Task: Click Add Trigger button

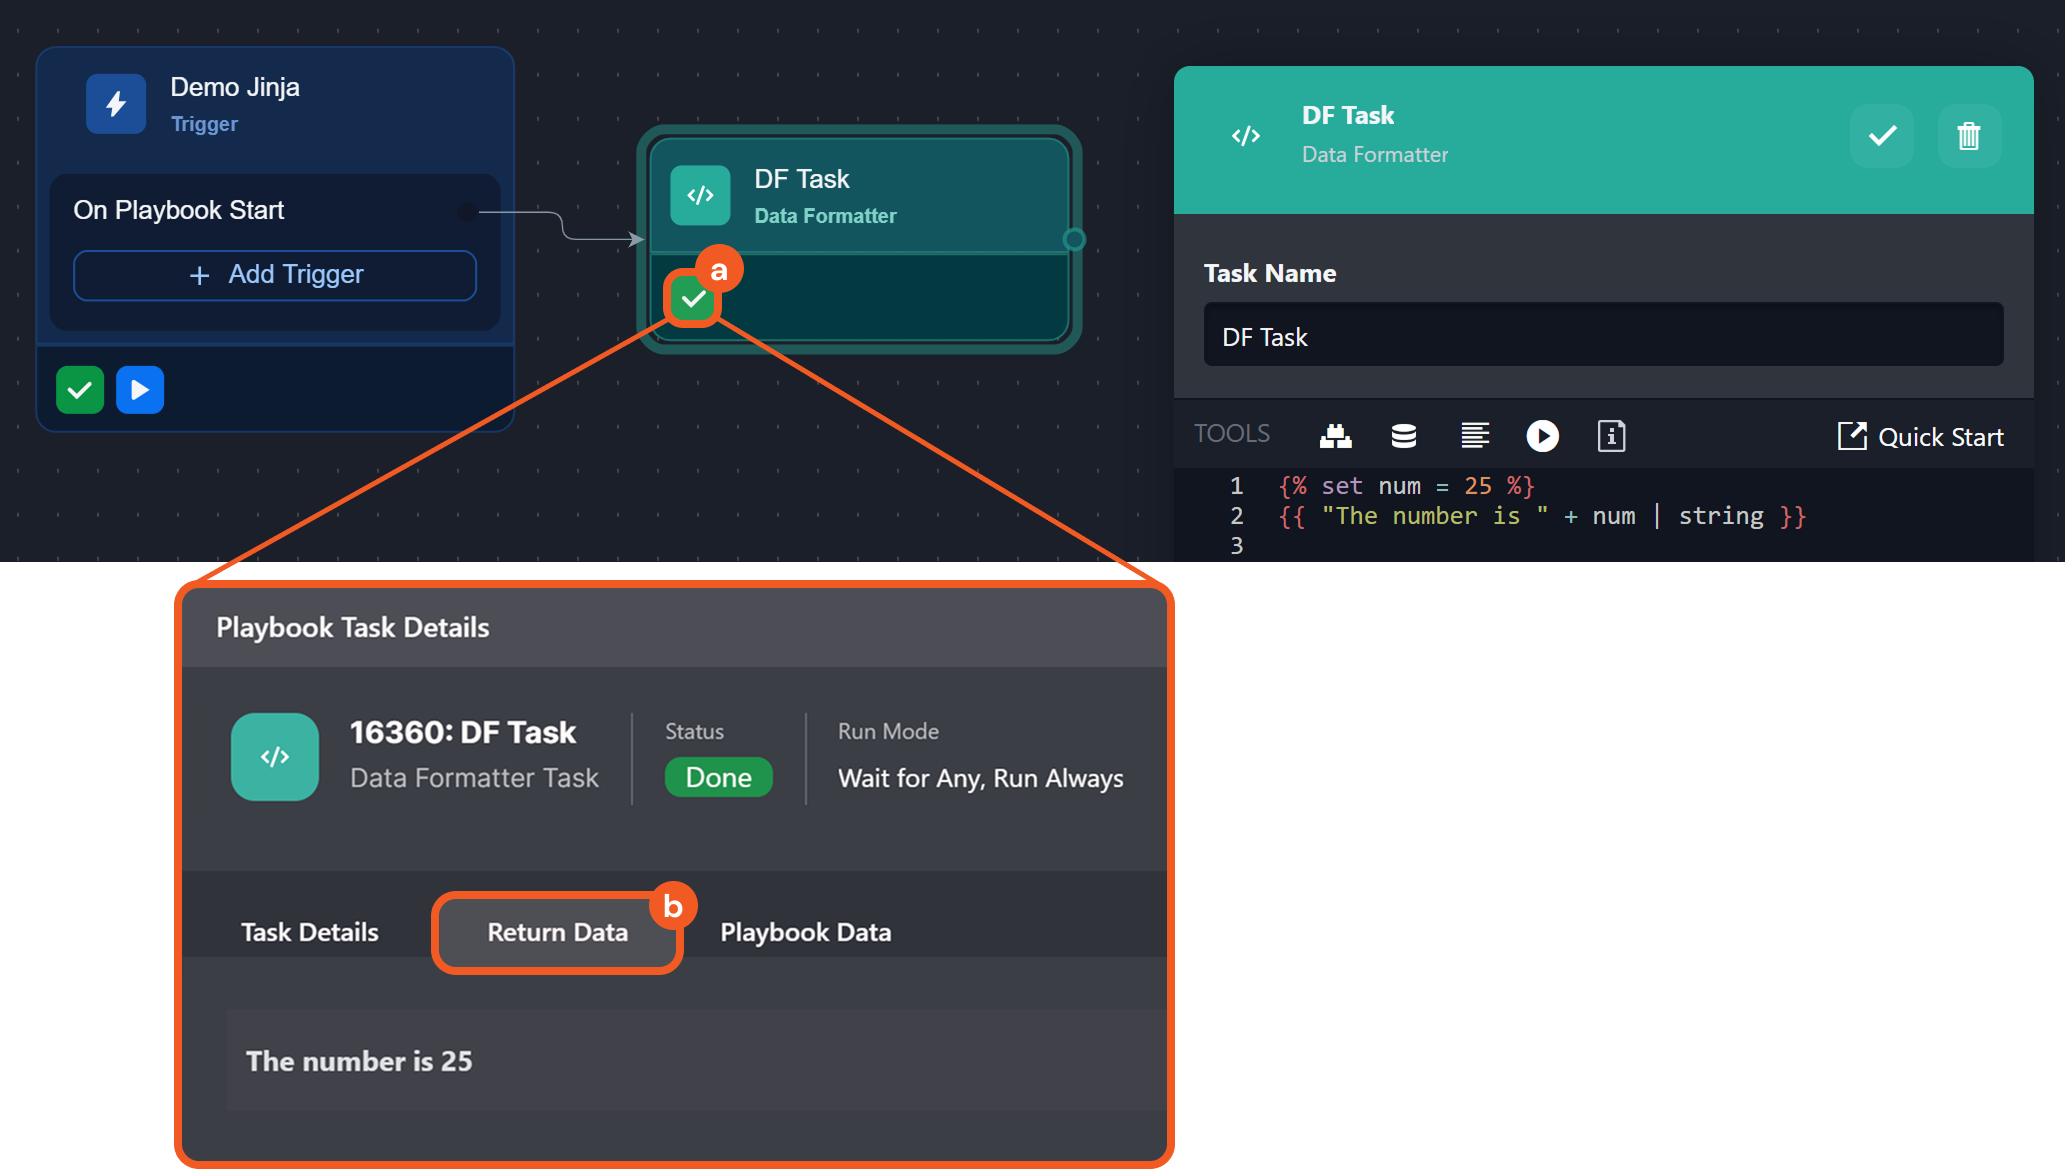Action: tap(275, 275)
